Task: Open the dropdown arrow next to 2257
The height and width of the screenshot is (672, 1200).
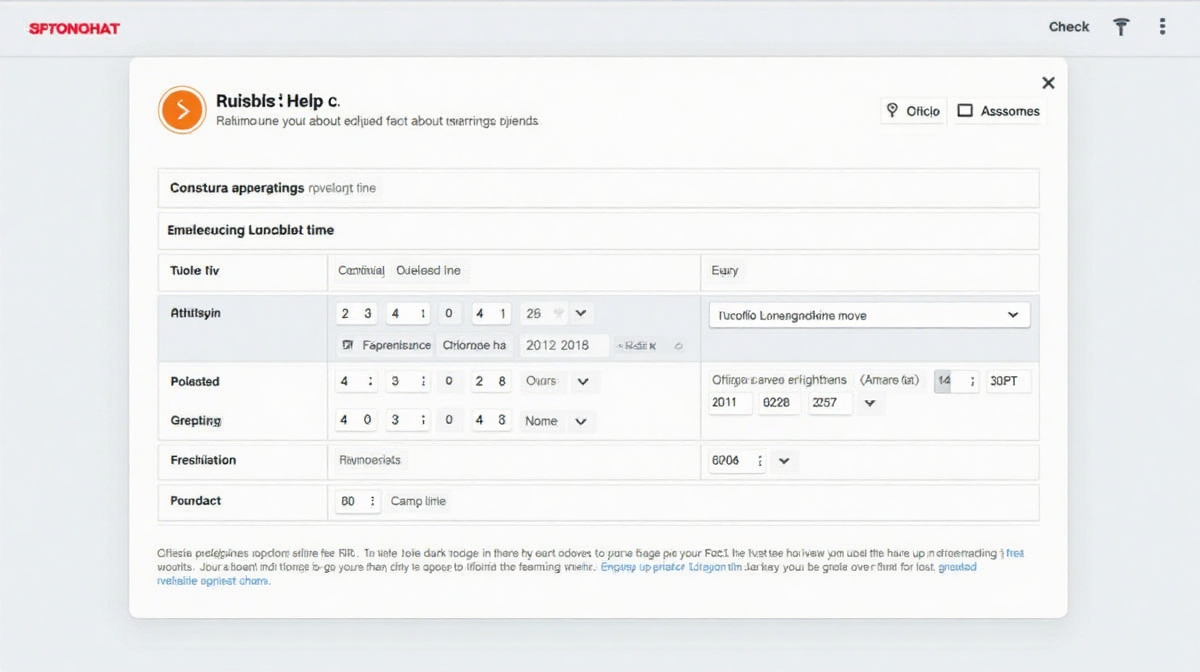Action: coord(869,403)
